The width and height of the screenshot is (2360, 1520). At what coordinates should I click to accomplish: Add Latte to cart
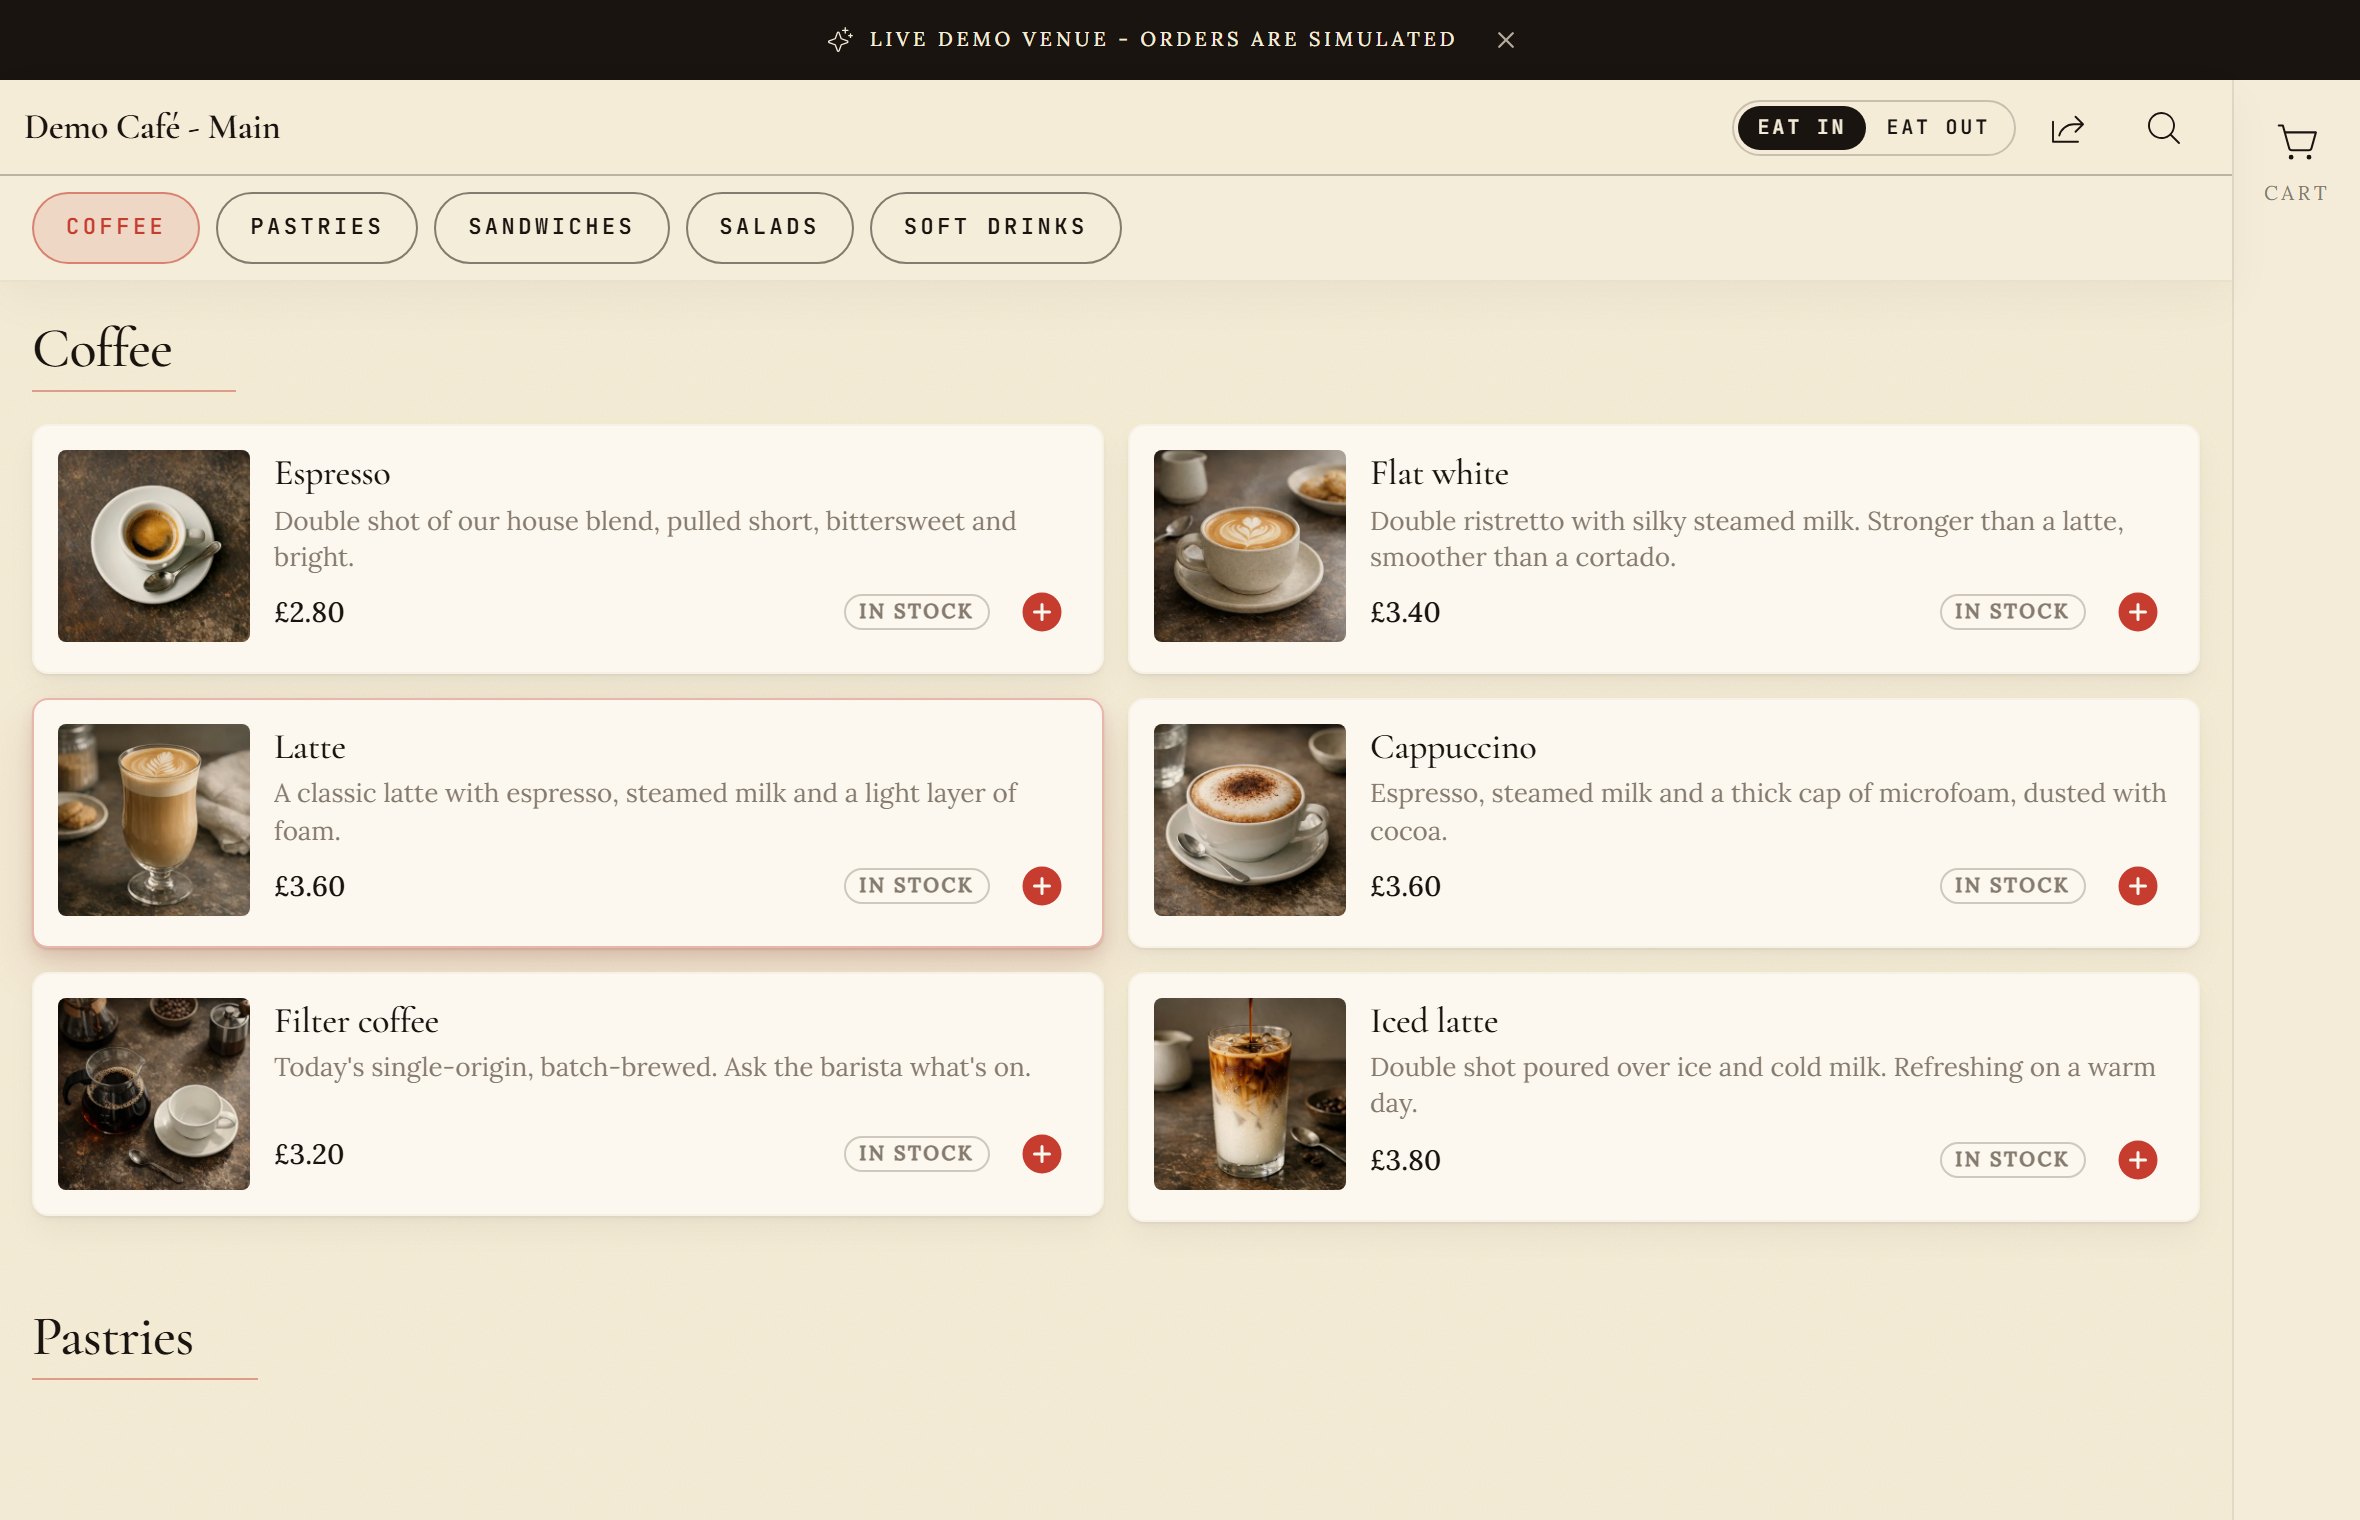1041,885
